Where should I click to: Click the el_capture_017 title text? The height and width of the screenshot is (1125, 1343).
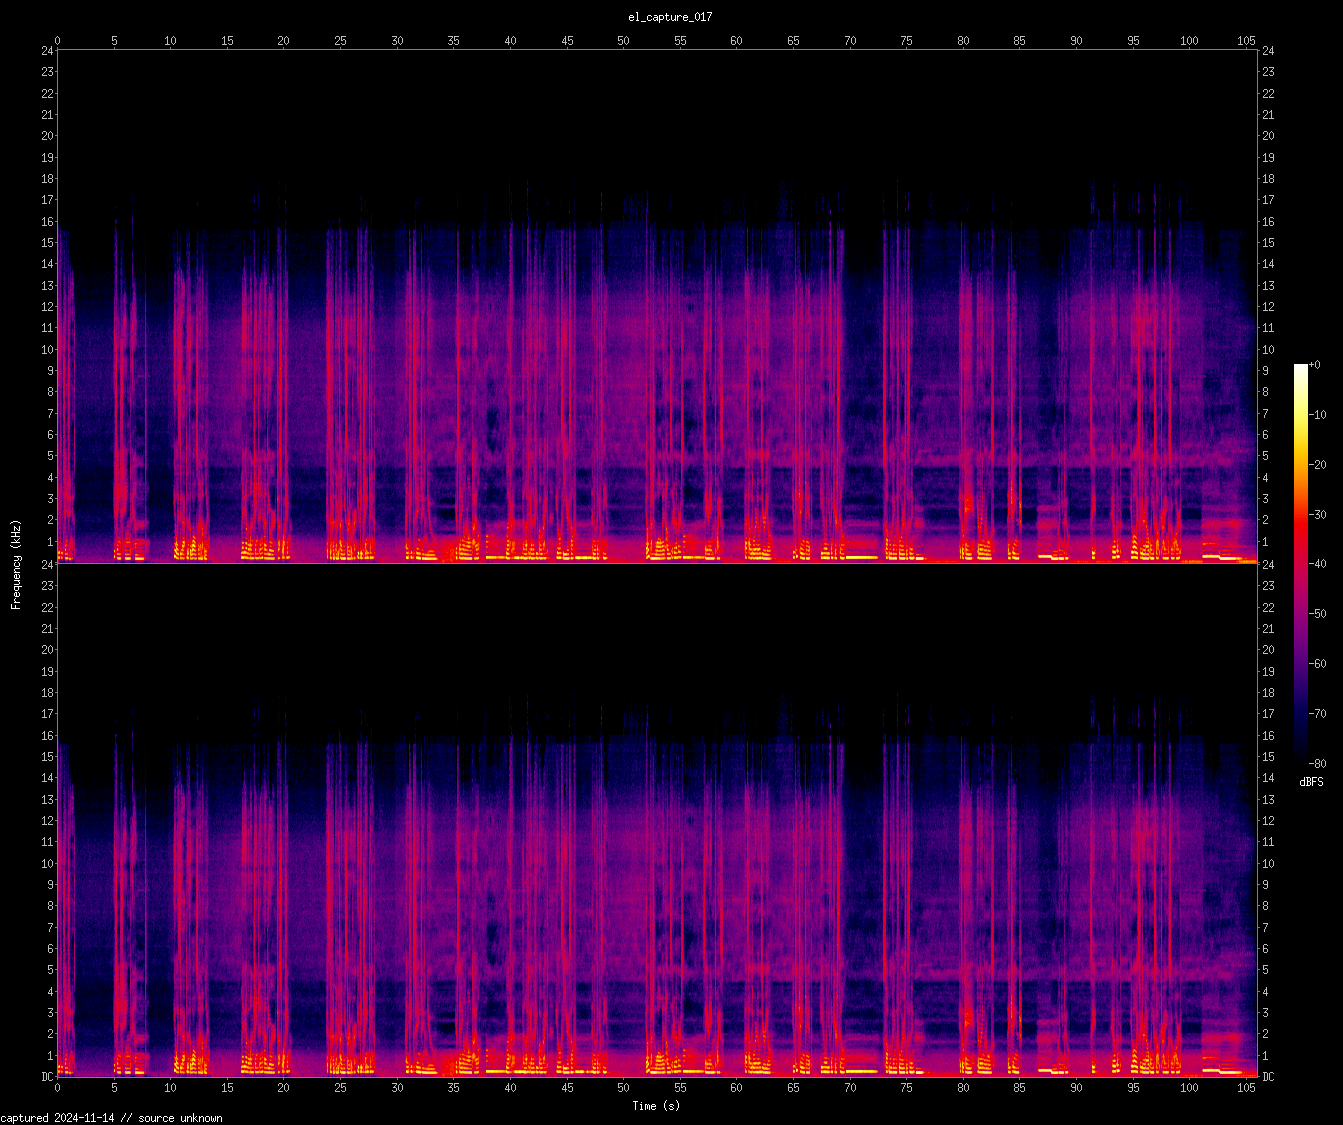coord(670,17)
